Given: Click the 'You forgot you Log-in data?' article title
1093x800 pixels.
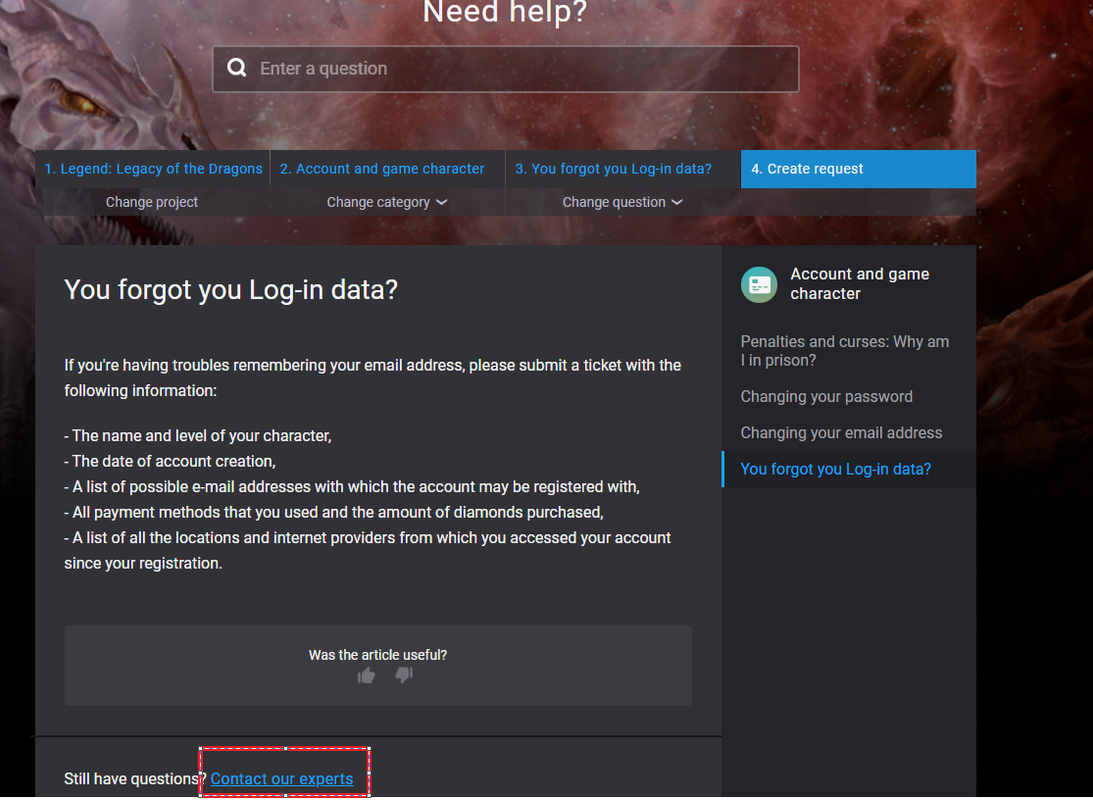Looking at the screenshot, I should (231, 289).
